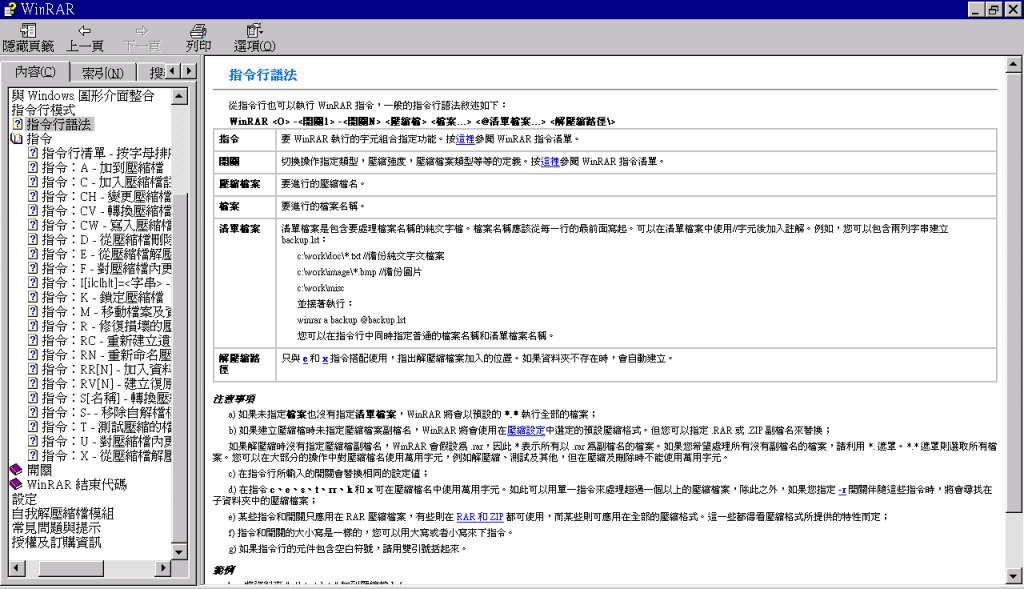Click page icon for 指令：RV[N] - 建立復原

pos(33,383)
